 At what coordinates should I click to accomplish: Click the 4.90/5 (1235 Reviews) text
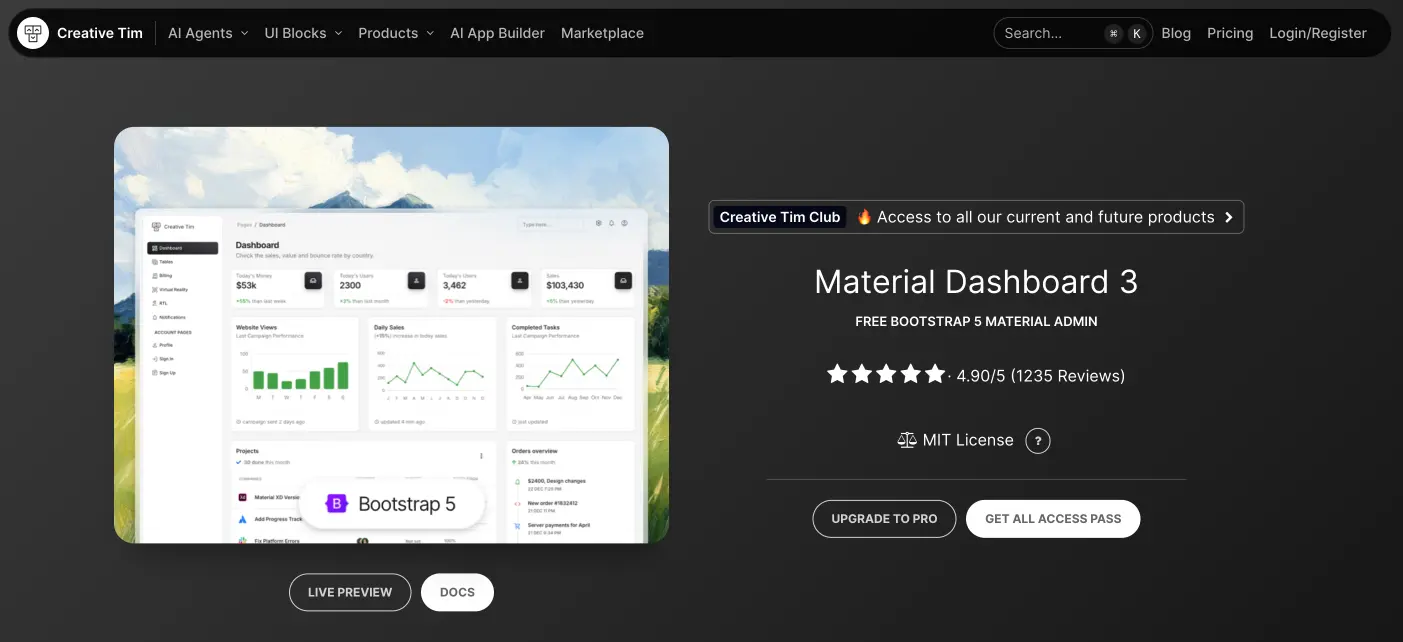coord(1040,376)
